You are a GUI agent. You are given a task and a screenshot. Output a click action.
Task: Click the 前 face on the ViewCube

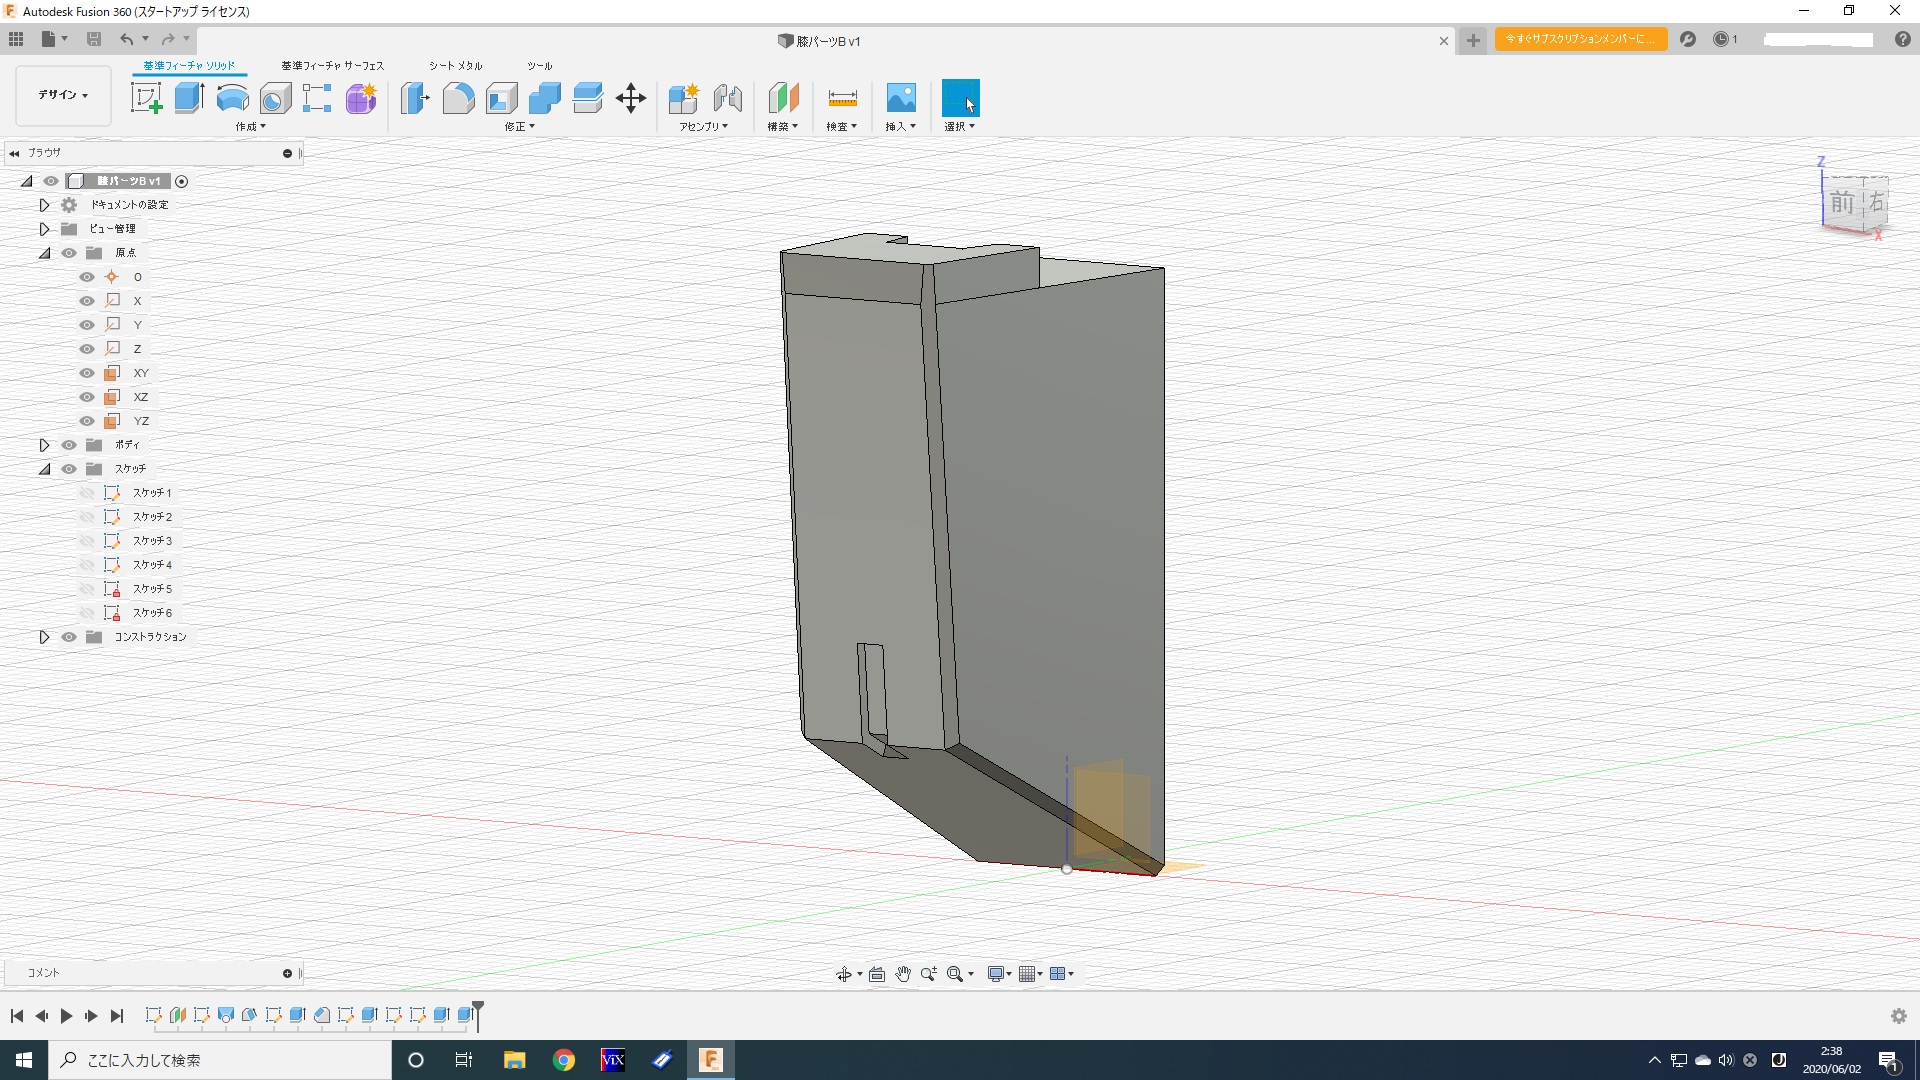1842,204
